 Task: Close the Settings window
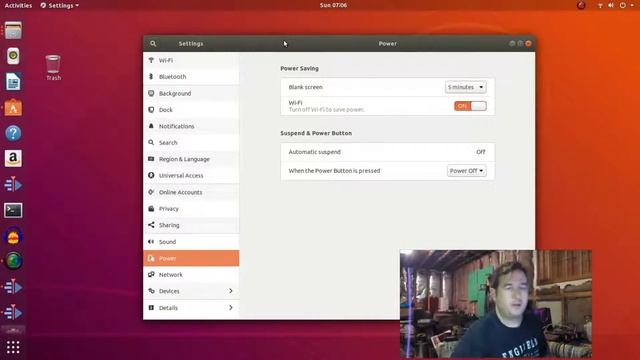coord(529,44)
